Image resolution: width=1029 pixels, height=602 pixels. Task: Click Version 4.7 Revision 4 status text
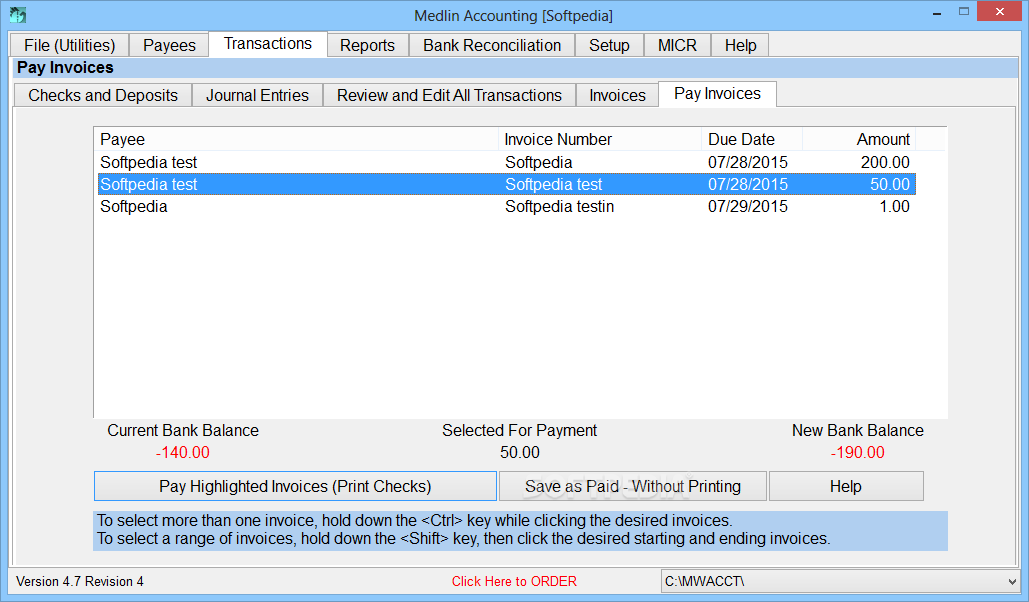[79, 582]
